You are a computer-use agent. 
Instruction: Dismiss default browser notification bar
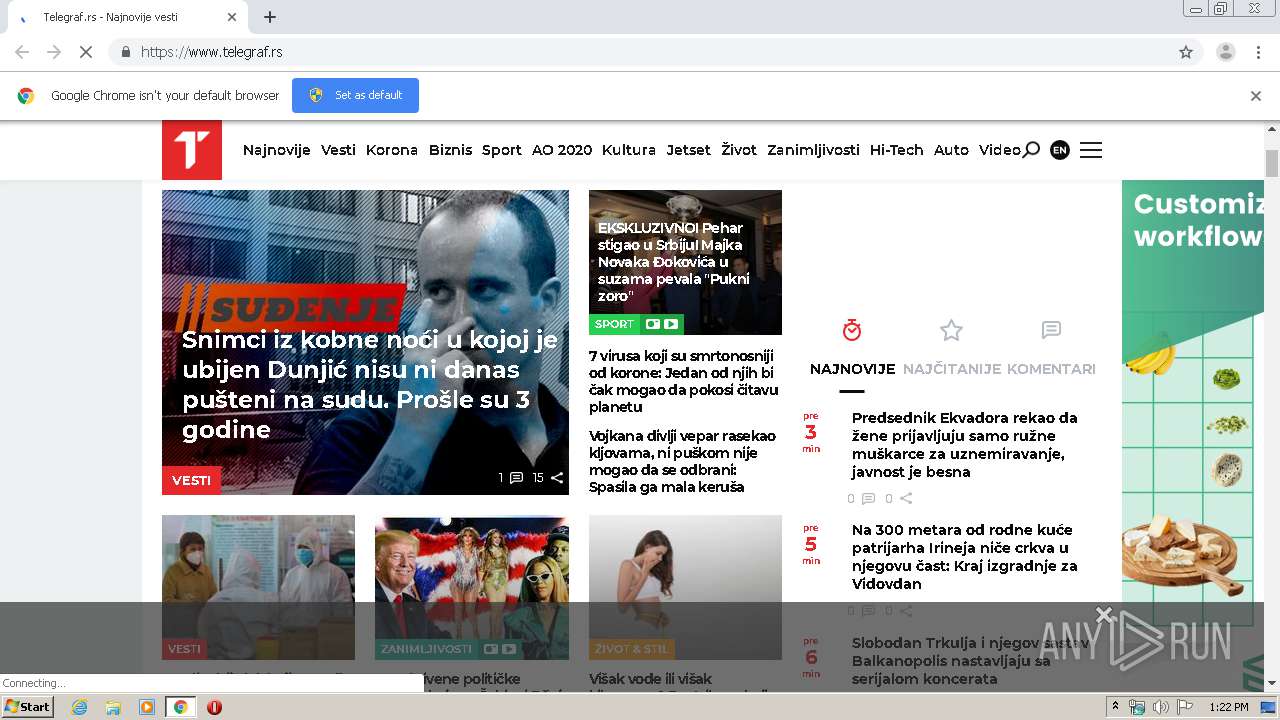pos(1256,96)
